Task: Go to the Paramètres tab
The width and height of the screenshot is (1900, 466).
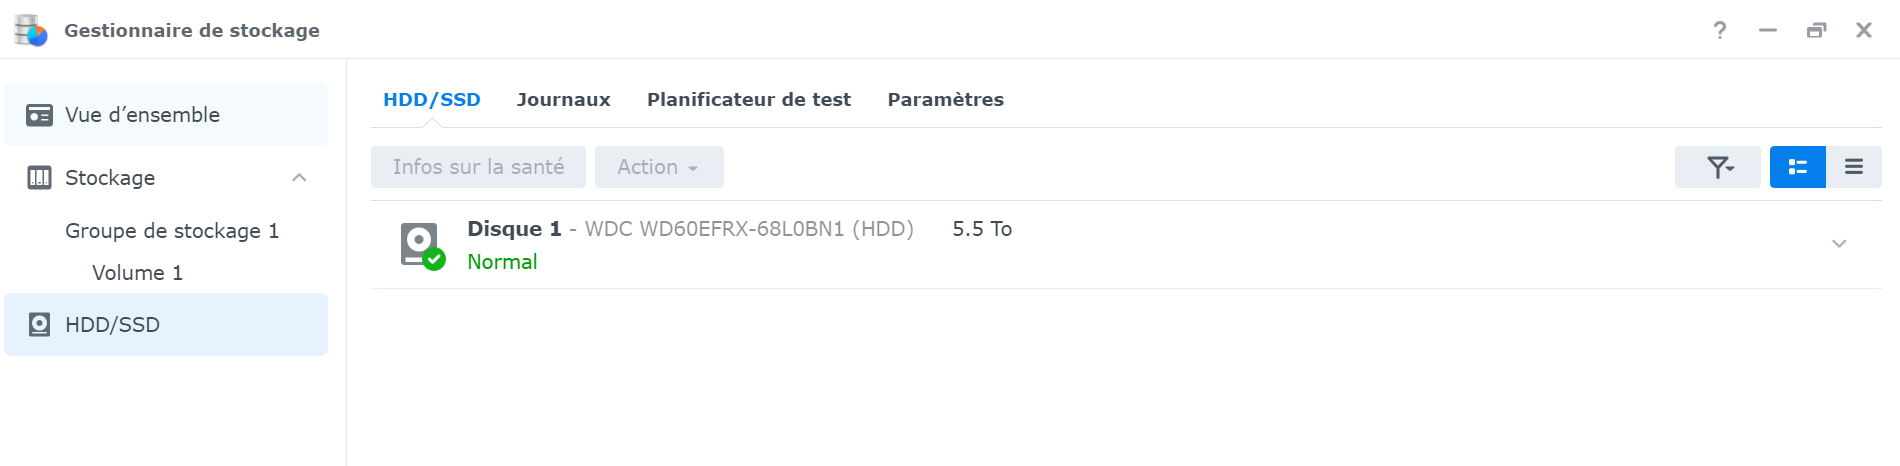Action: point(945,100)
